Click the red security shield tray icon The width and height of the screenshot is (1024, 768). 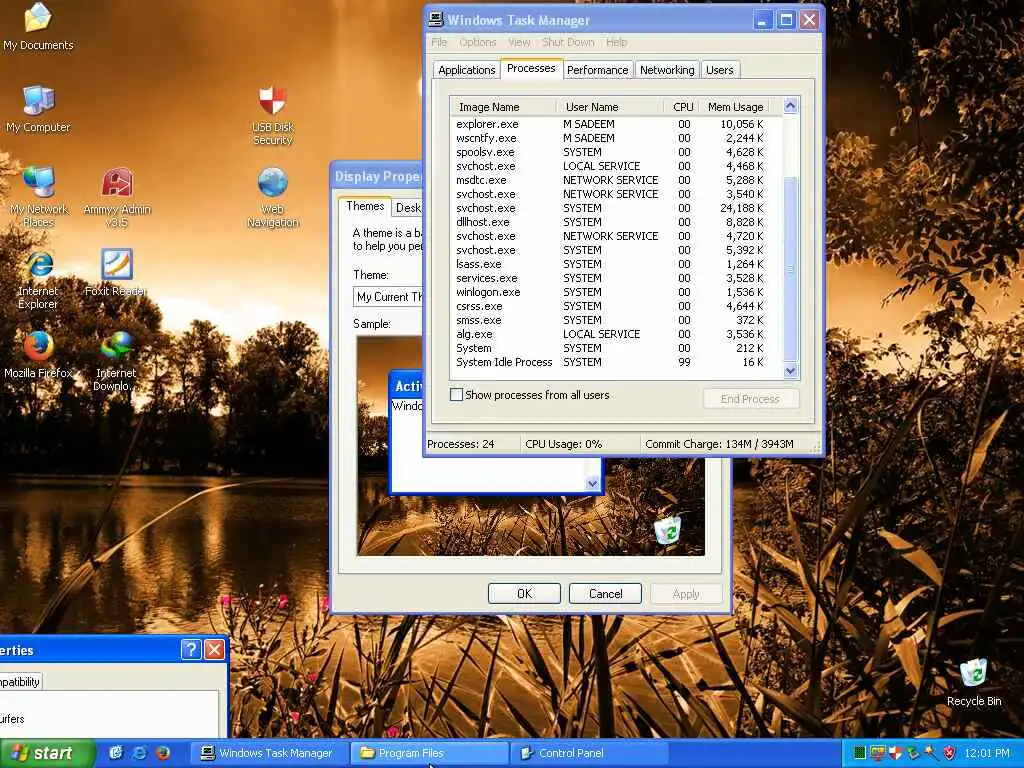(949, 753)
